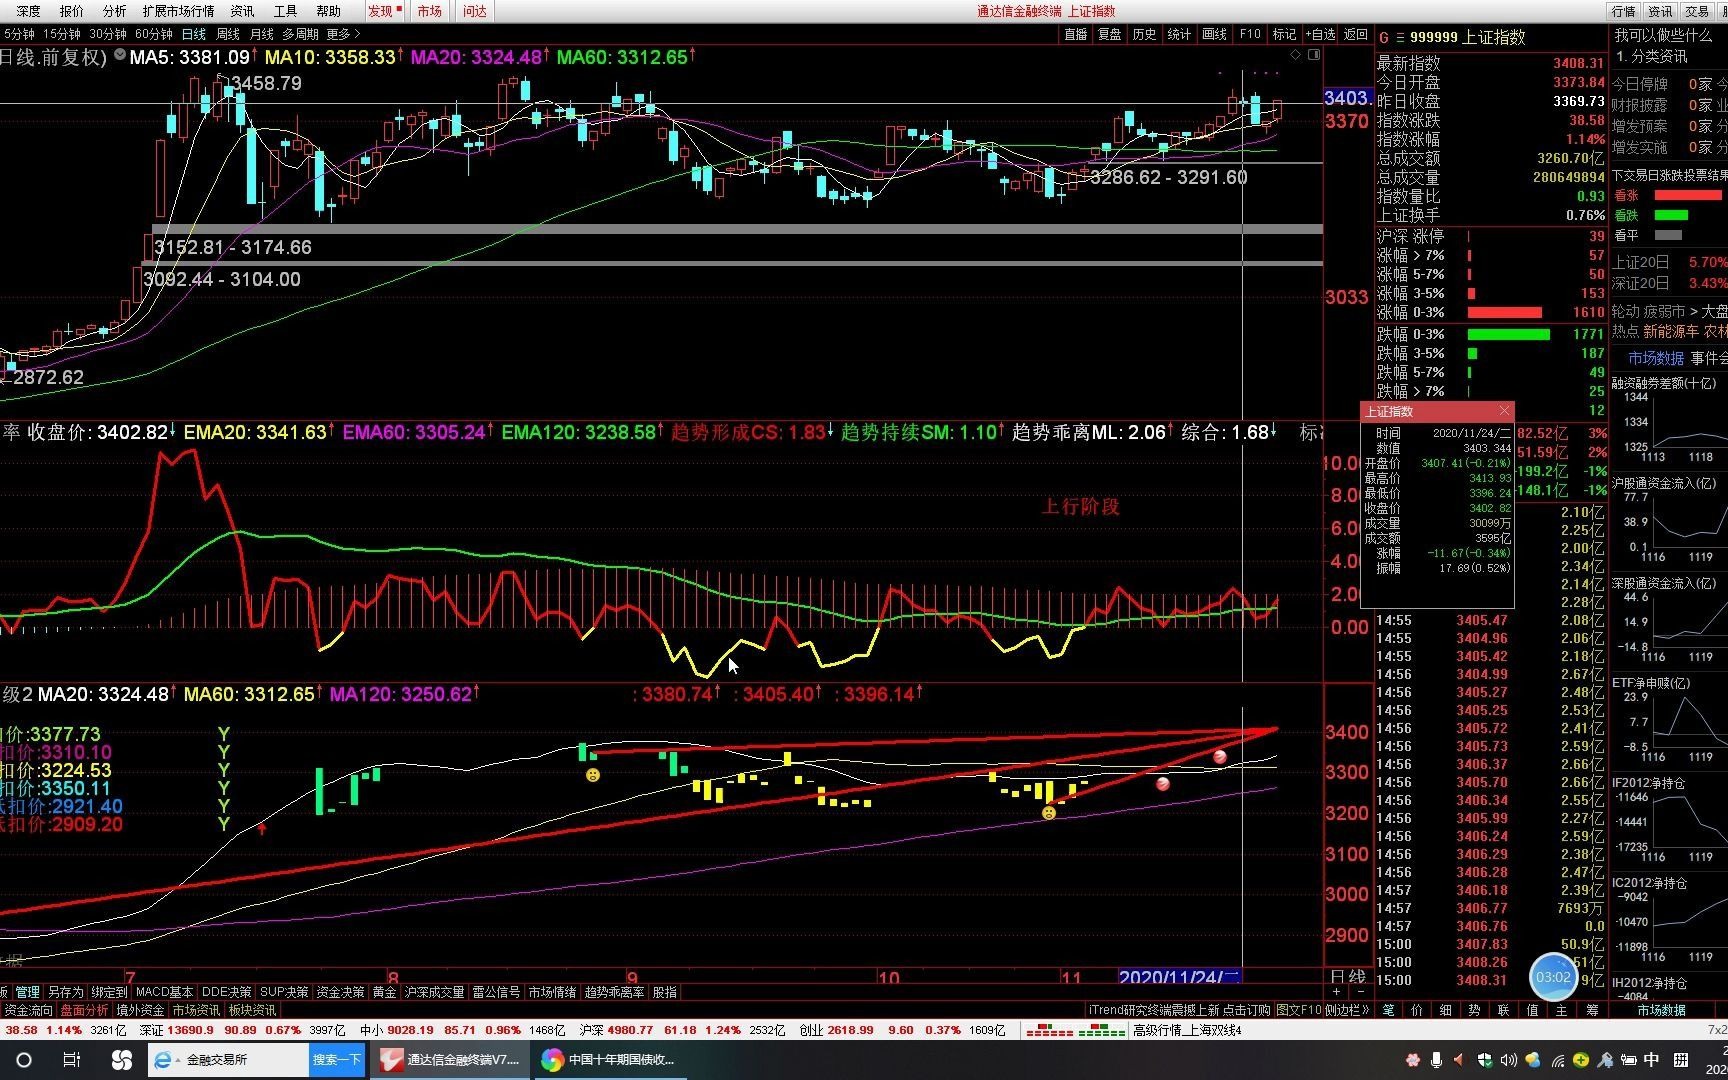Viewport: 1728px width, 1080px height.
Task: Open the 工具 menu
Action: point(285,11)
